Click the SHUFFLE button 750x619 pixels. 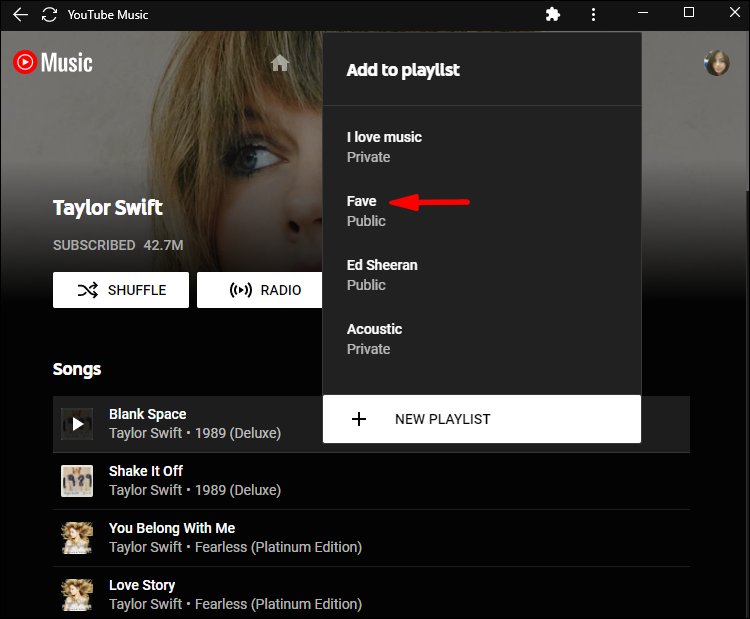coord(121,290)
